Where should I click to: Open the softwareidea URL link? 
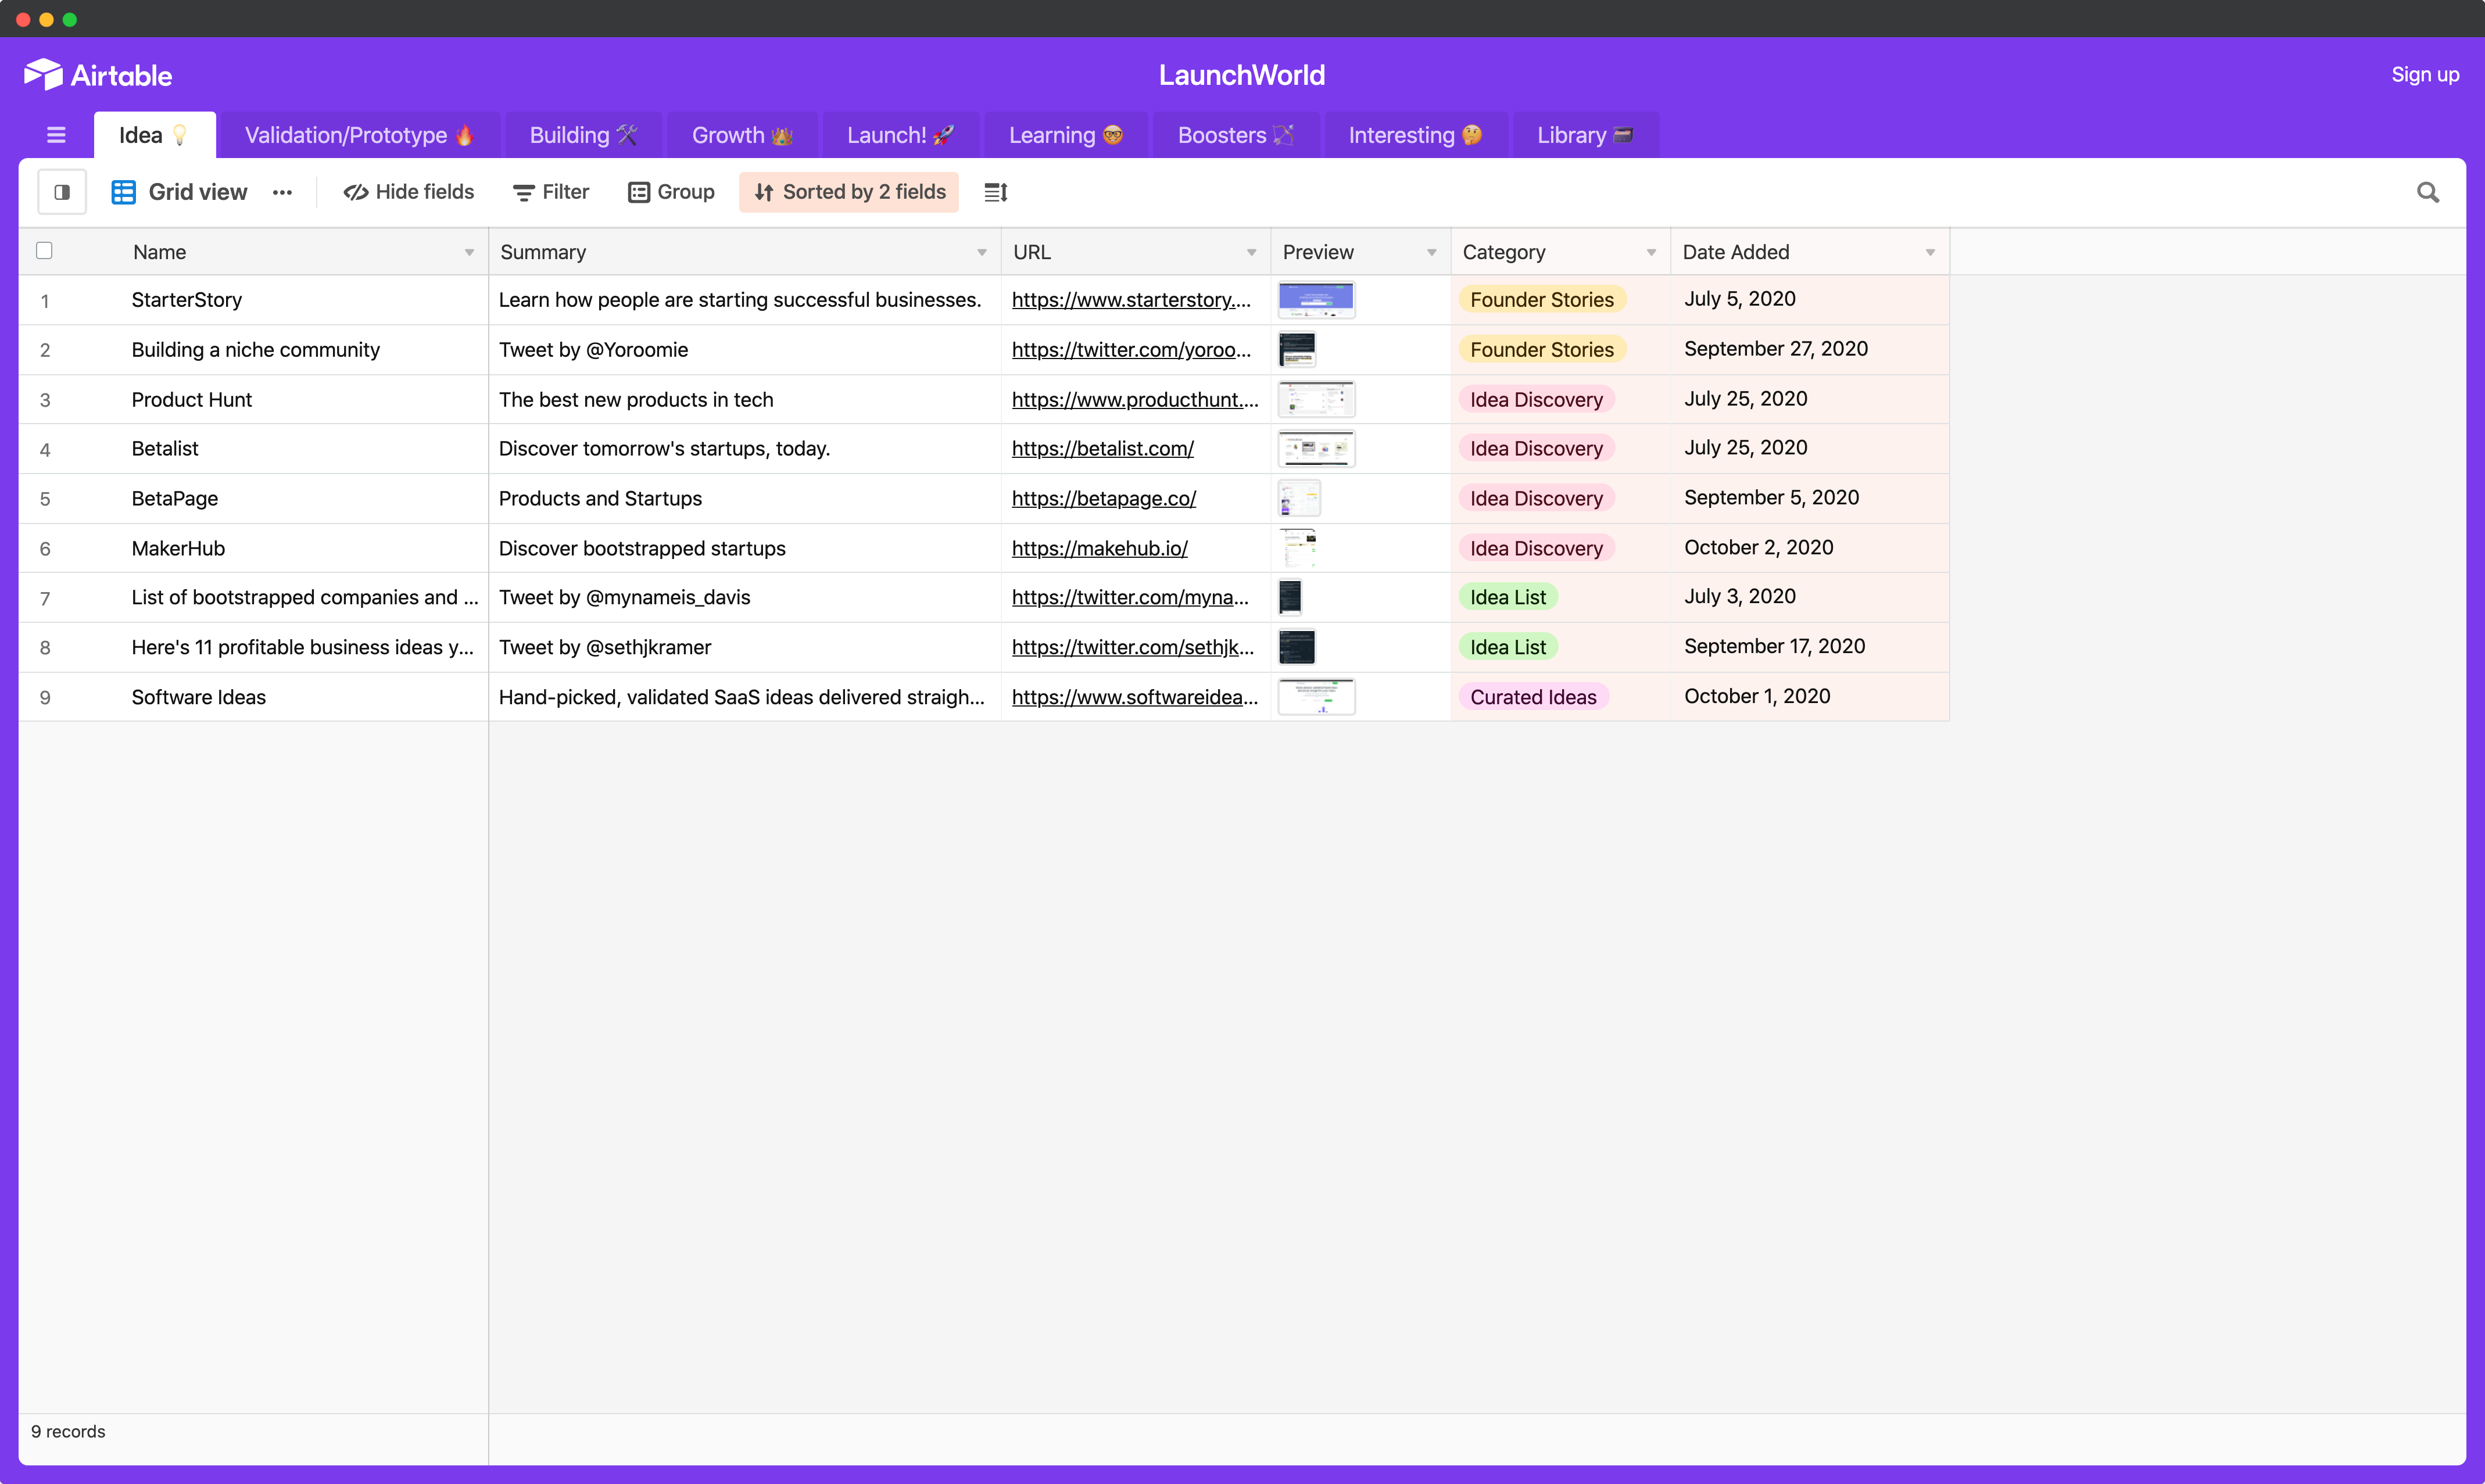point(1135,698)
